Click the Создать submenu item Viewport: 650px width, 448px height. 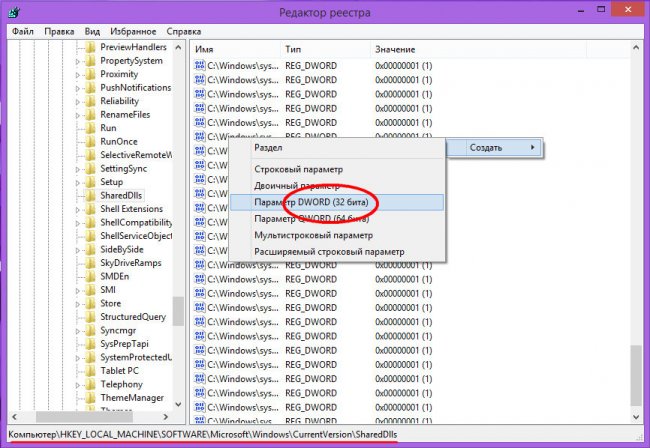click(x=494, y=148)
